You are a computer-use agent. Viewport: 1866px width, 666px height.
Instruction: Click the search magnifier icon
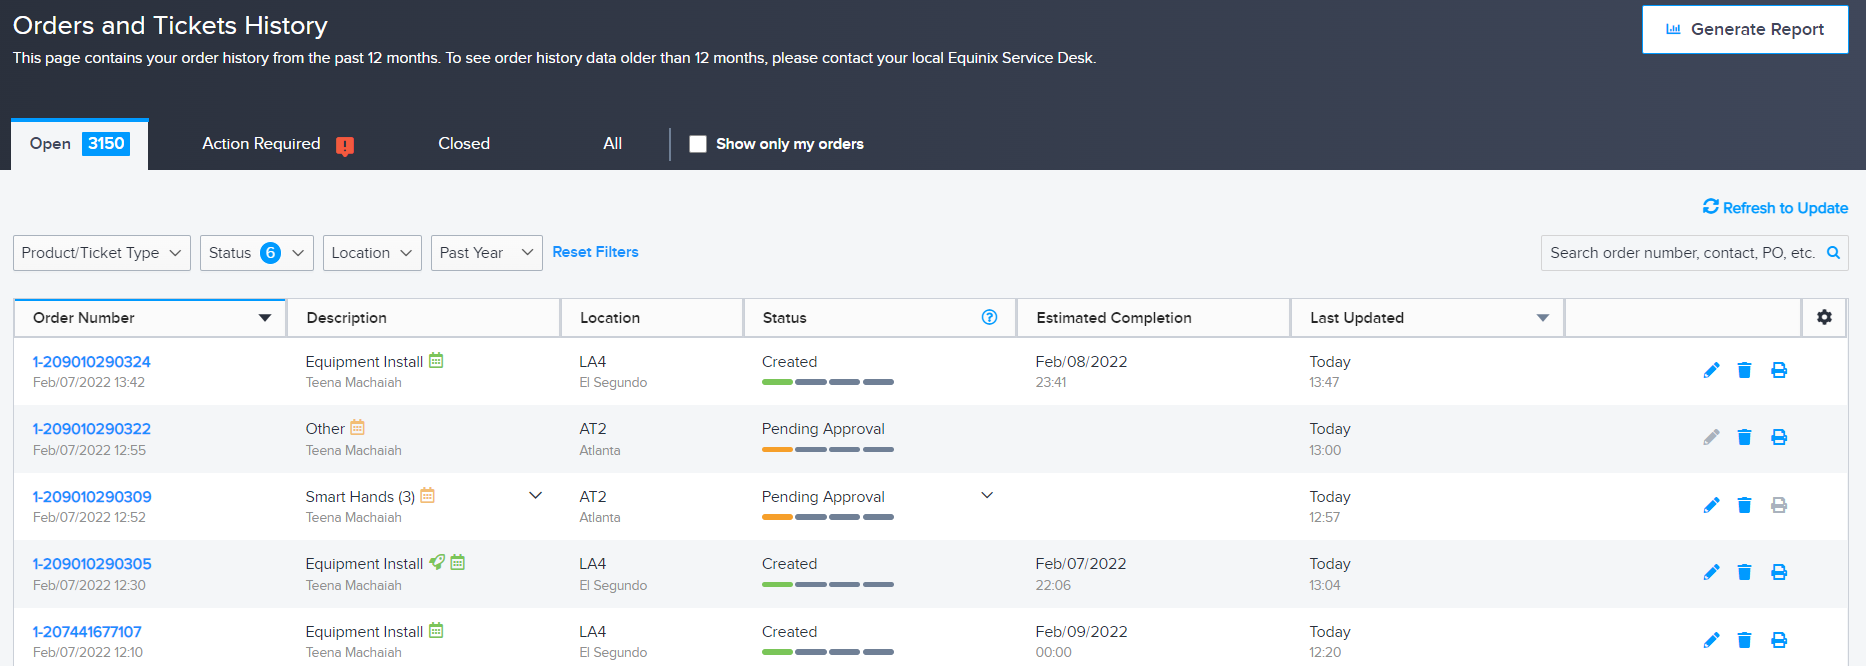pyautogui.click(x=1833, y=253)
